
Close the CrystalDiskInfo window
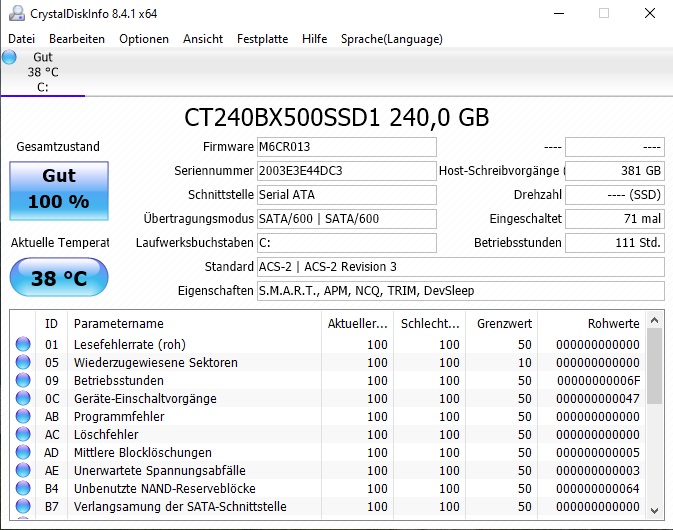click(x=650, y=13)
